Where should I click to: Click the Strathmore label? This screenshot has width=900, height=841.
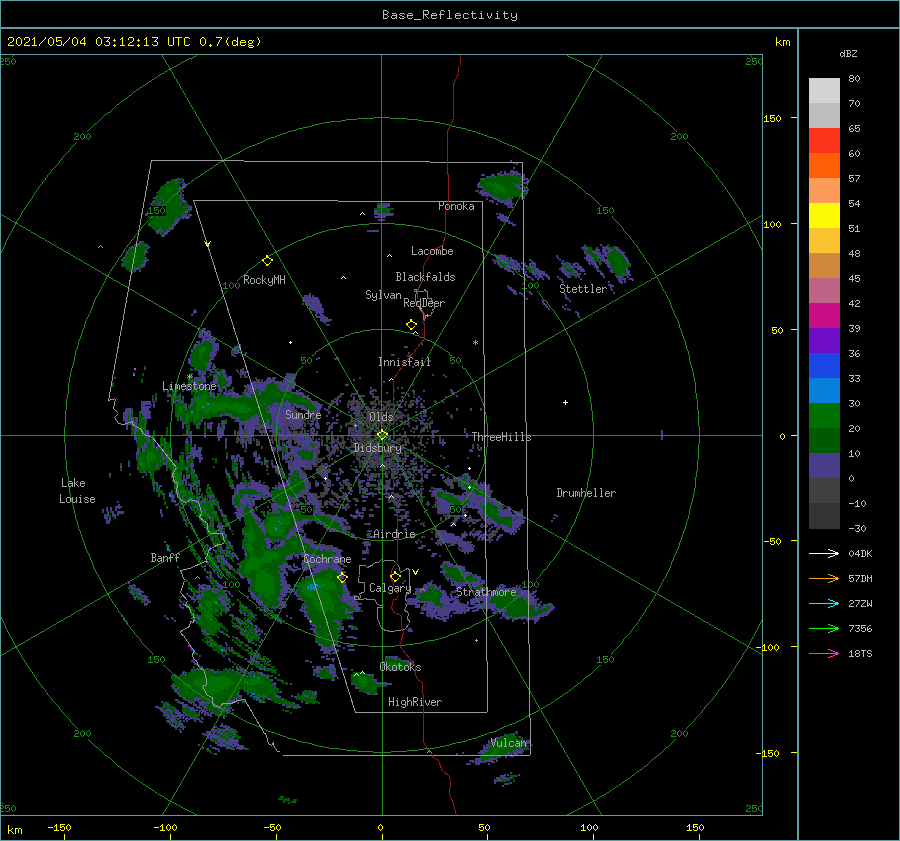486,592
